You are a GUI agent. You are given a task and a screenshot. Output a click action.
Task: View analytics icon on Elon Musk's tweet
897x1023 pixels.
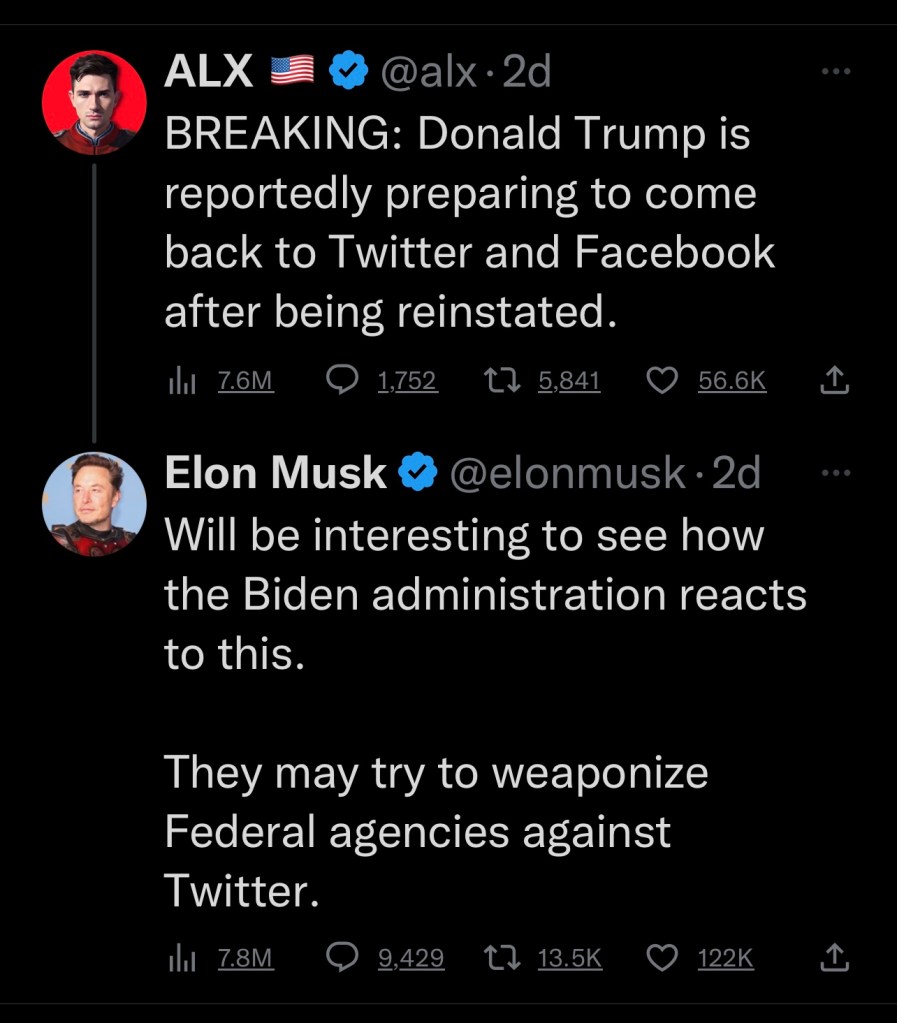[x=182, y=958]
